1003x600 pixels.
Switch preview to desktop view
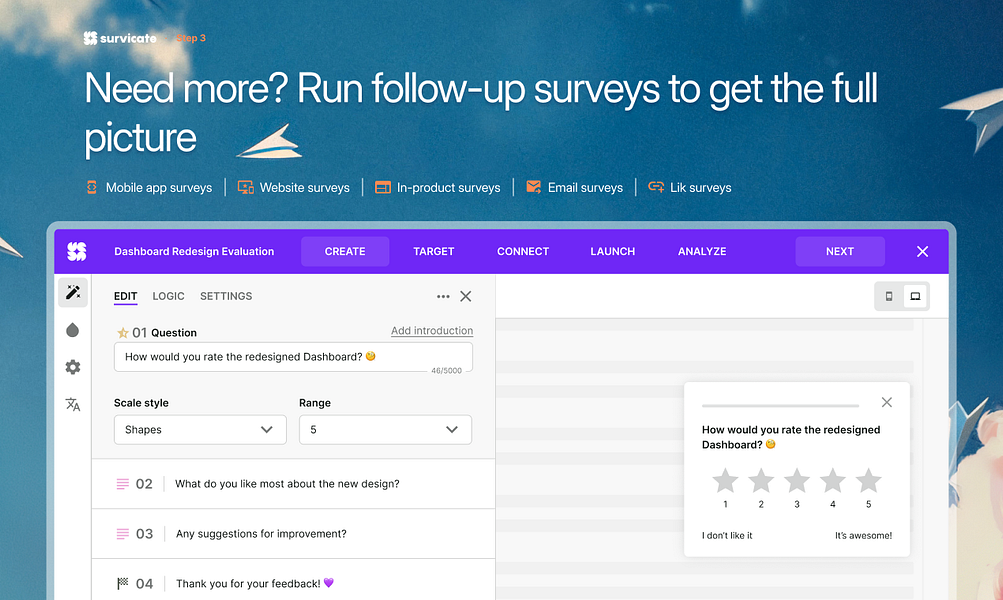pos(915,296)
